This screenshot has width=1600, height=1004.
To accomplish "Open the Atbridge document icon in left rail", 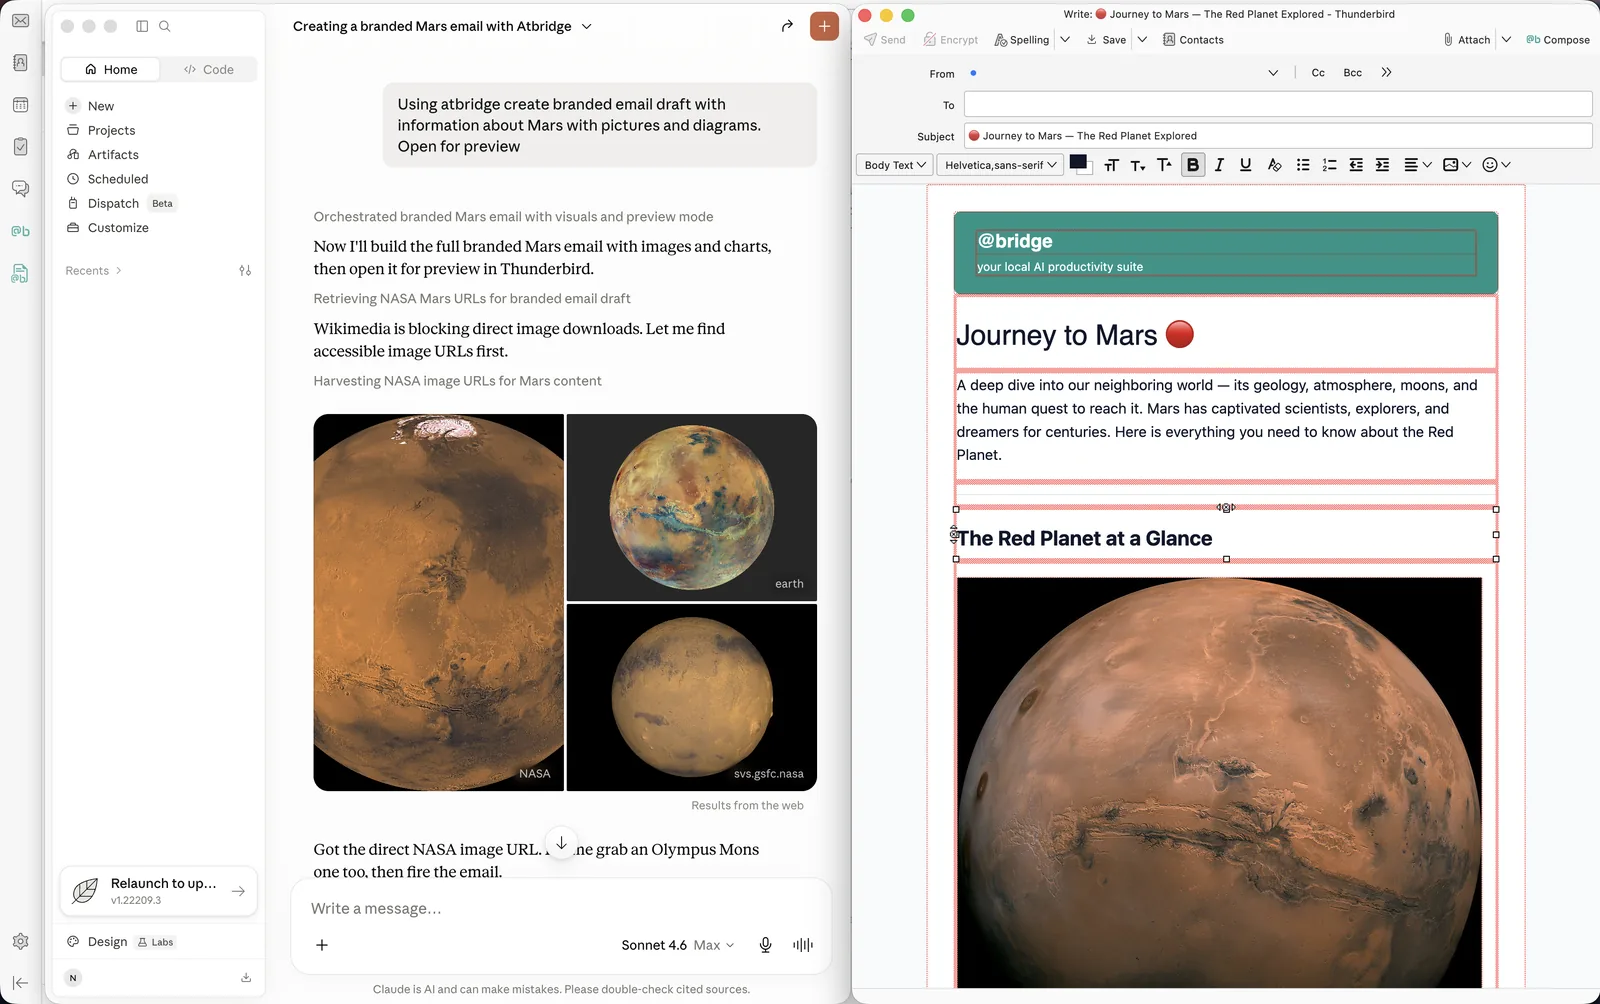I will coord(20,273).
